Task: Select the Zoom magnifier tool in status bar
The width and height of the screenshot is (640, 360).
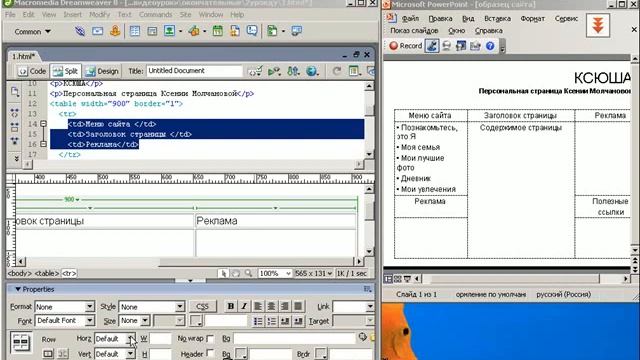Action: [x=248, y=273]
